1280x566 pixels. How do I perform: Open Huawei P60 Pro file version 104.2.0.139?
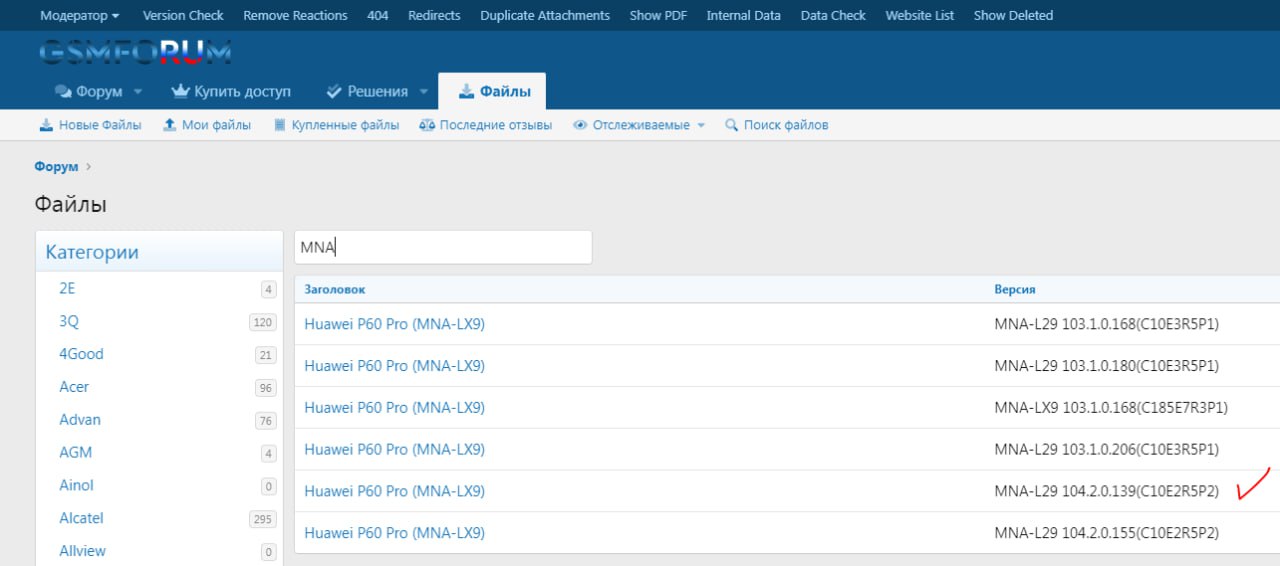point(394,491)
